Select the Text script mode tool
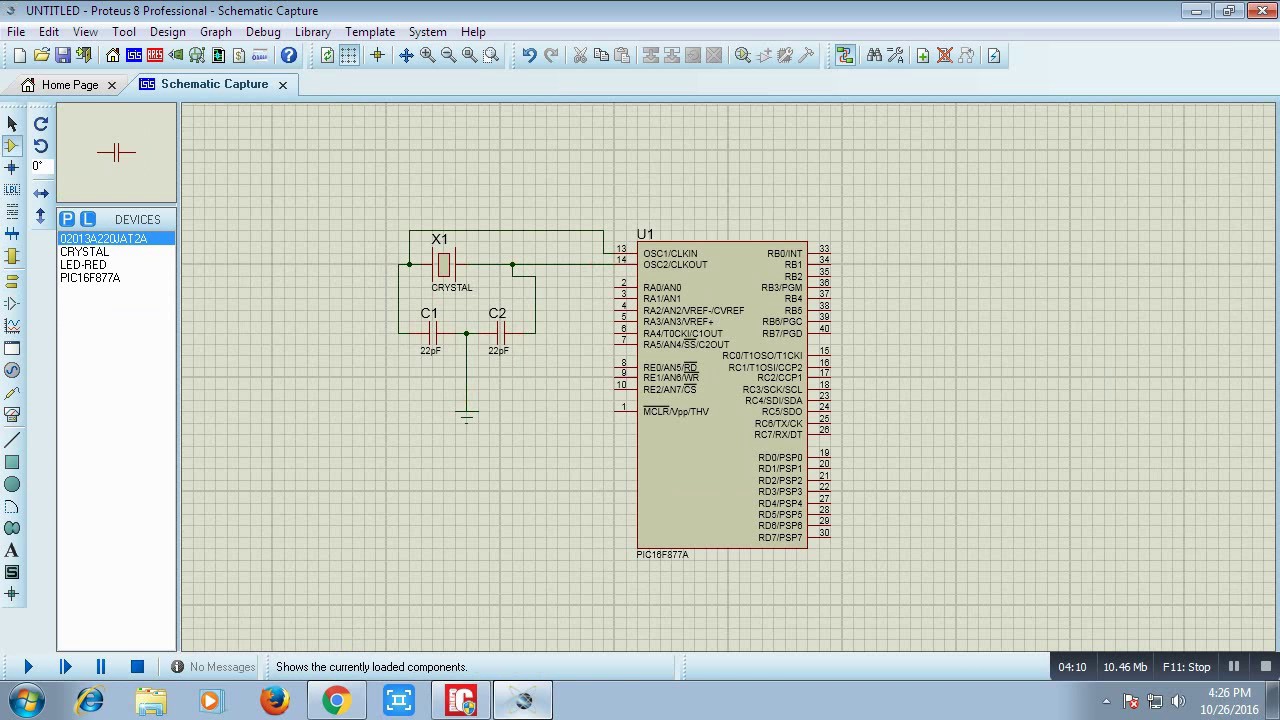Viewport: 1280px width, 720px height. [x=12, y=212]
